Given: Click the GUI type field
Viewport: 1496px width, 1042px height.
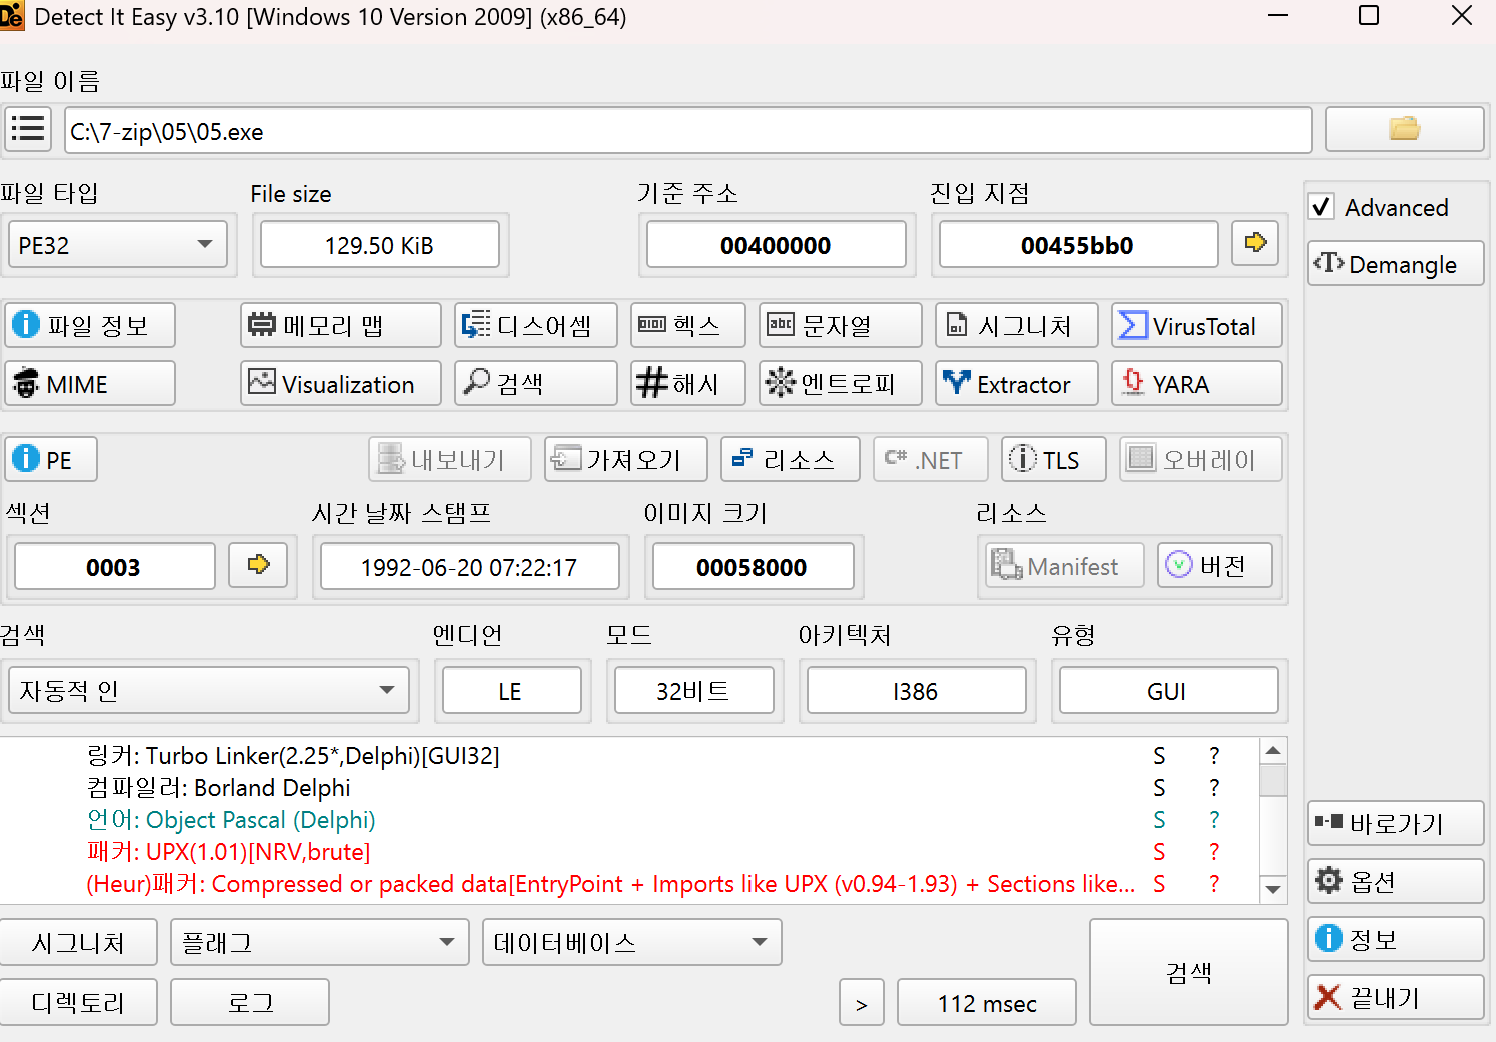Looking at the screenshot, I should coord(1168,690).
